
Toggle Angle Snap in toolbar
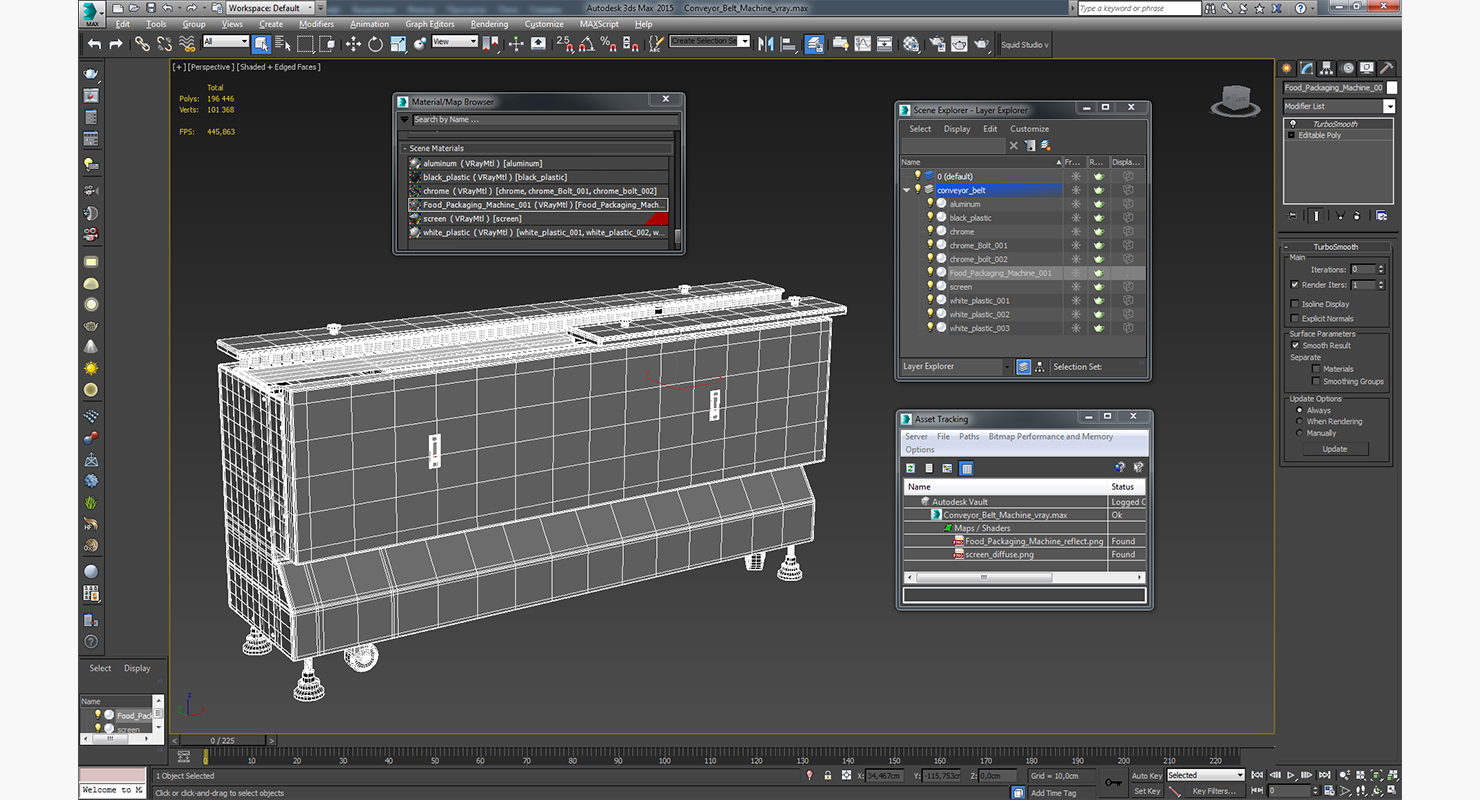click(587, 43)
